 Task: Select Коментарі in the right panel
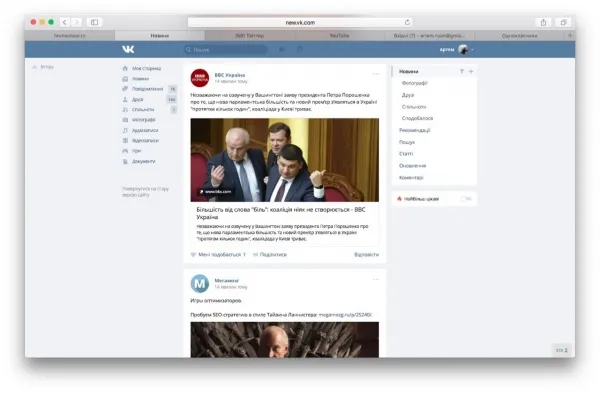point(411,178)
